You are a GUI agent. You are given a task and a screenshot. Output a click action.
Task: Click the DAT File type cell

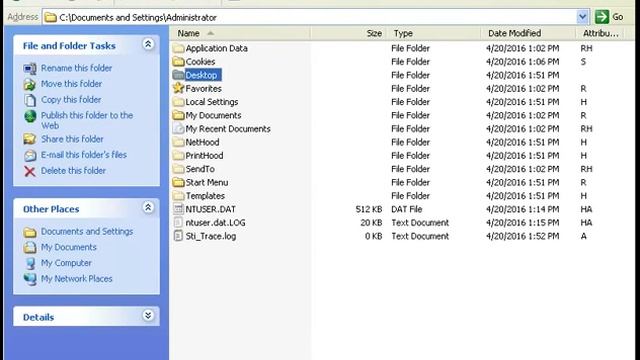407,209
